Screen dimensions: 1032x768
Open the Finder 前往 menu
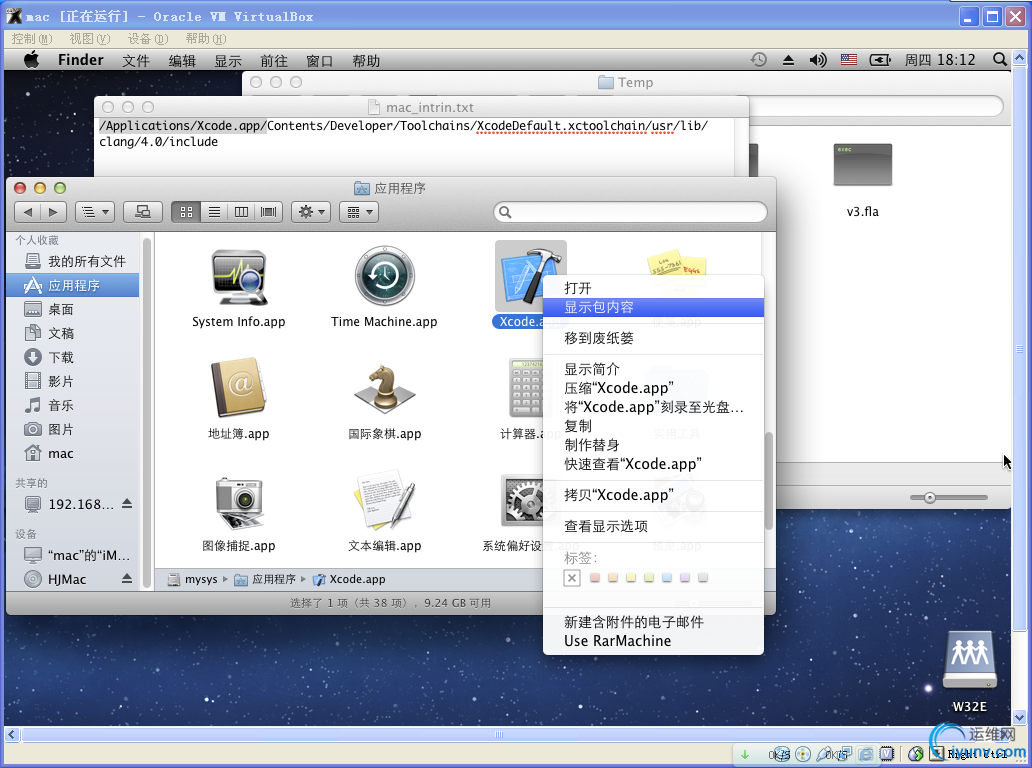(274, 61)
